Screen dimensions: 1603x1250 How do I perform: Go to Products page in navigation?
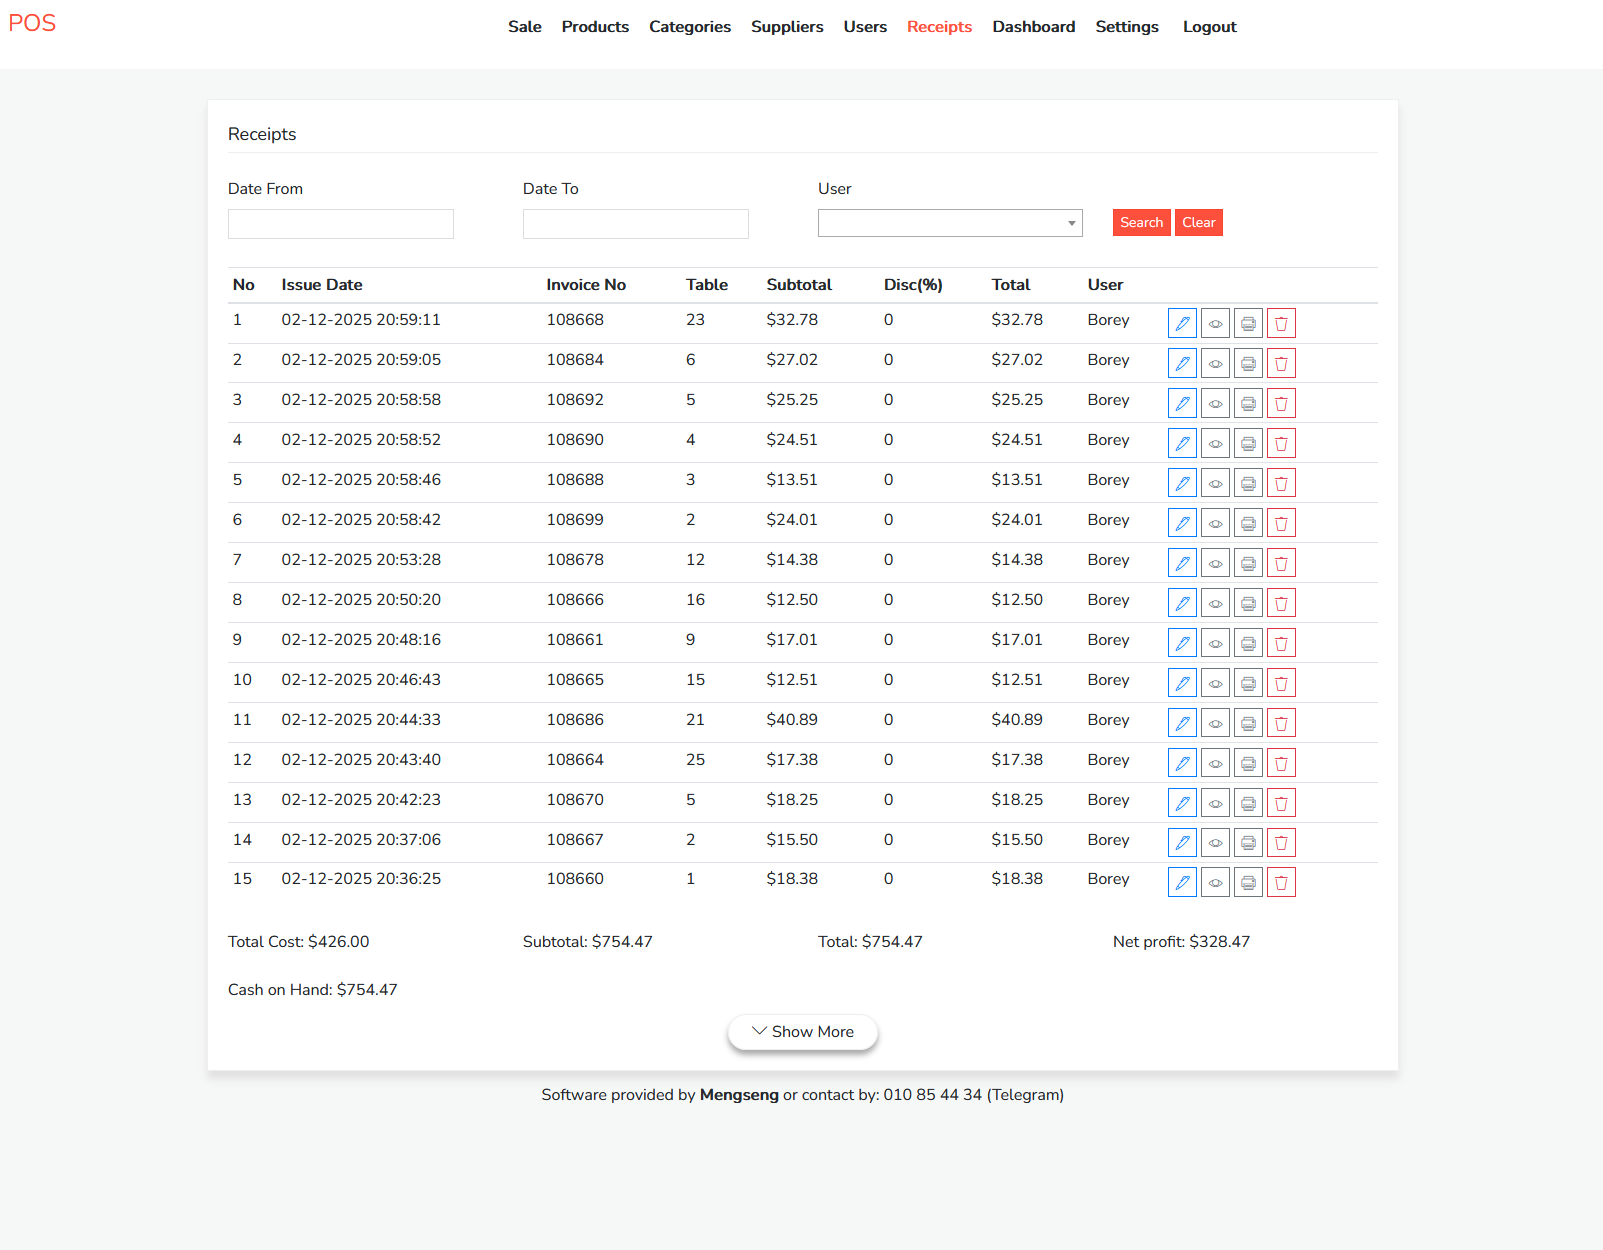click(595, 27)
